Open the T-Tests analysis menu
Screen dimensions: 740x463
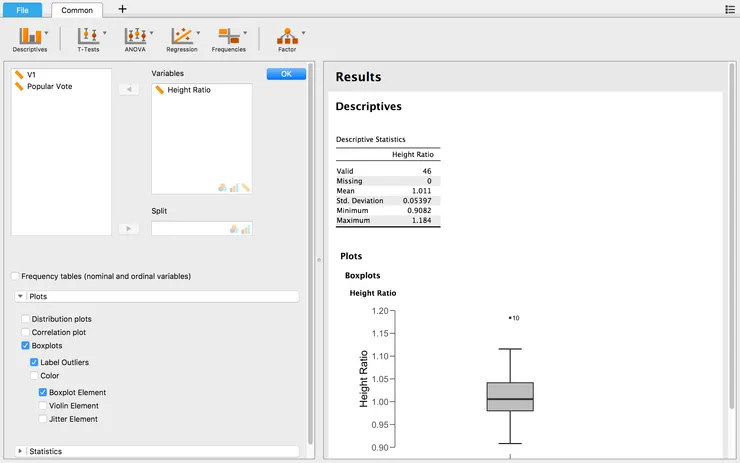pos(88,39)
